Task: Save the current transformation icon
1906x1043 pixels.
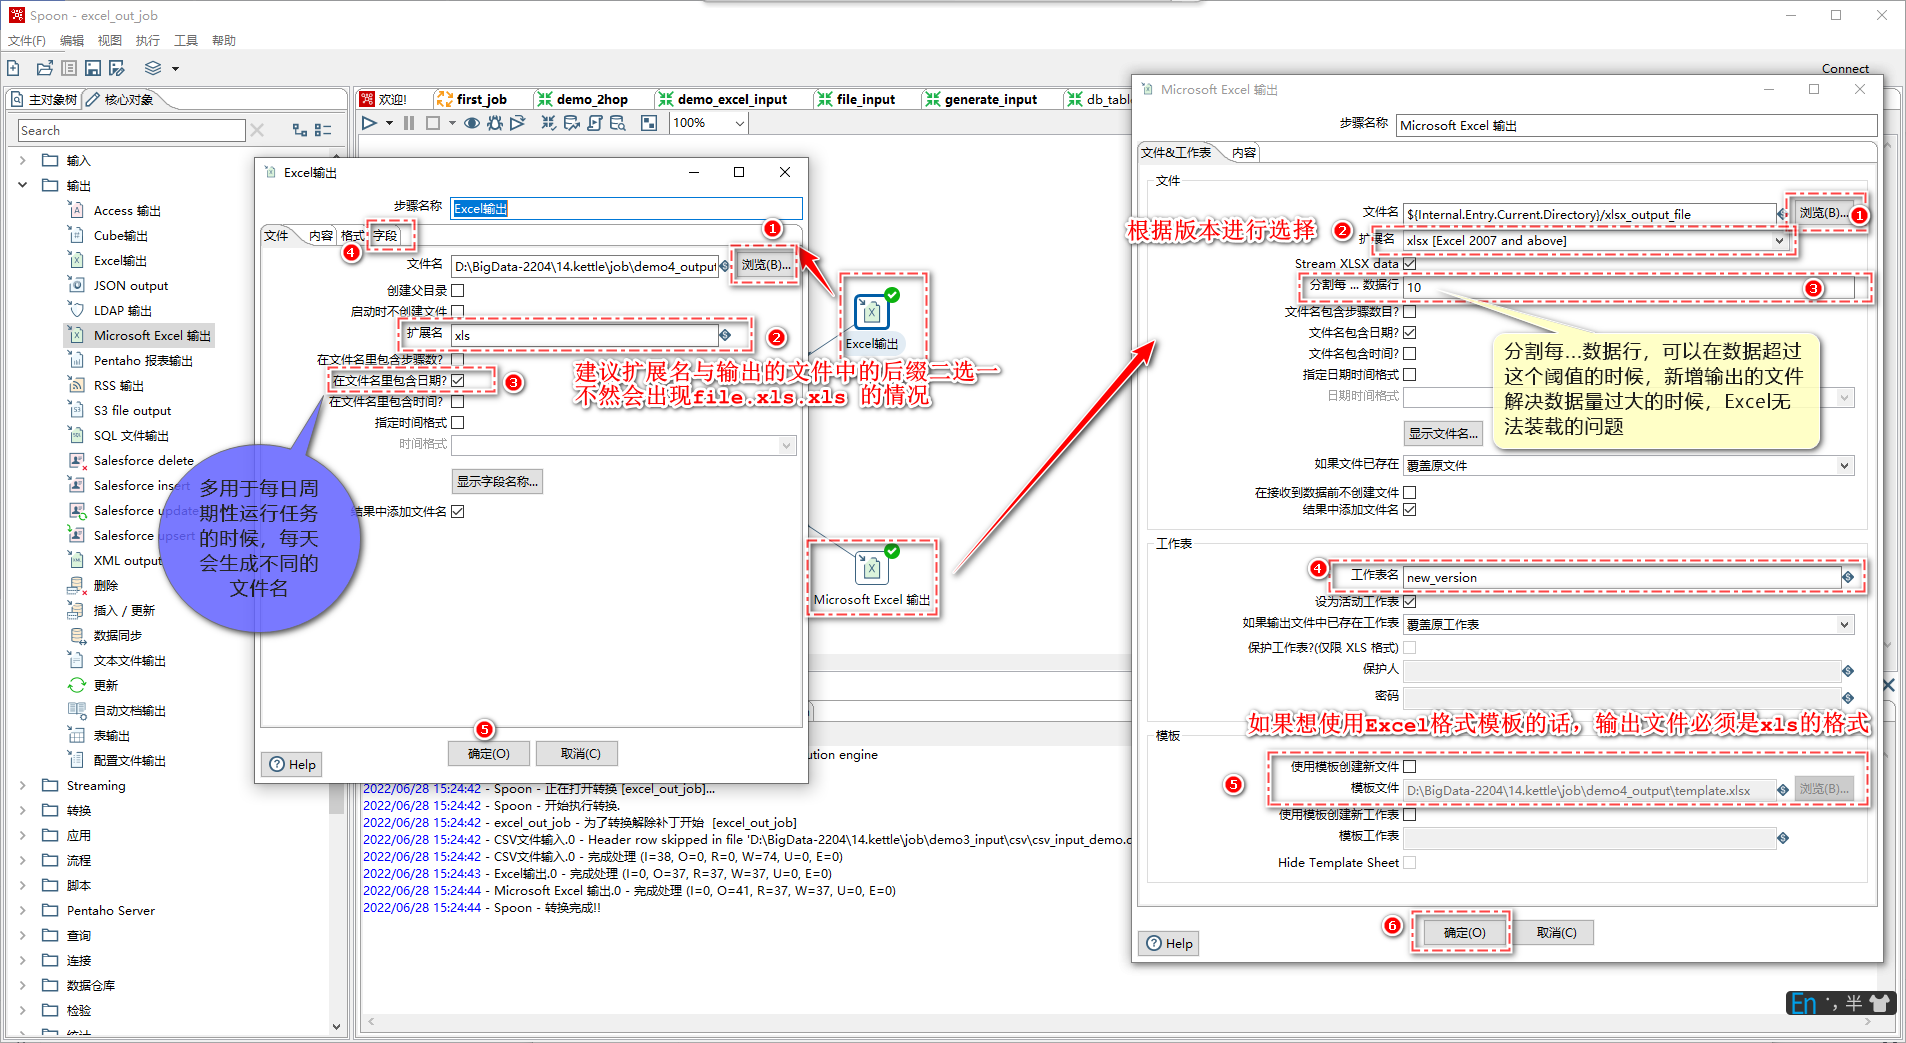Action: tap(92, 68)
